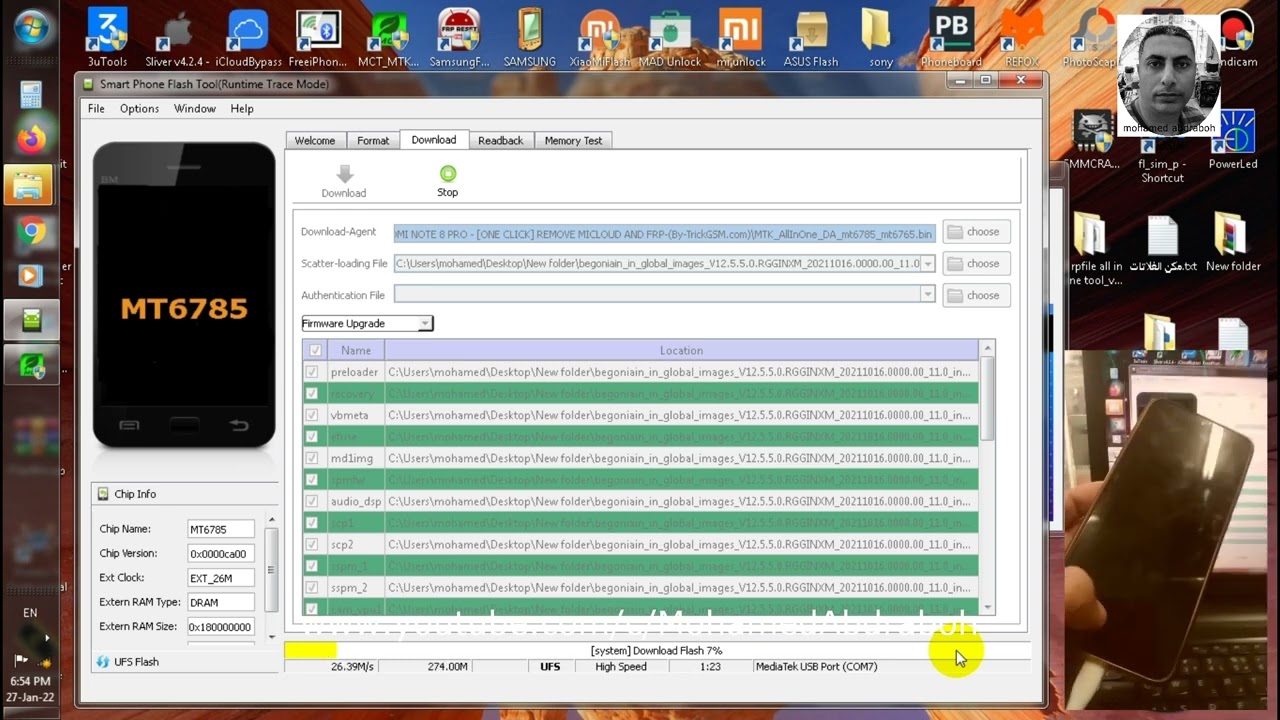Viewport: 1280px width, 720px height.
Task: Open the iCloudBypass desktop icon
Action: (x=248, y=37)
